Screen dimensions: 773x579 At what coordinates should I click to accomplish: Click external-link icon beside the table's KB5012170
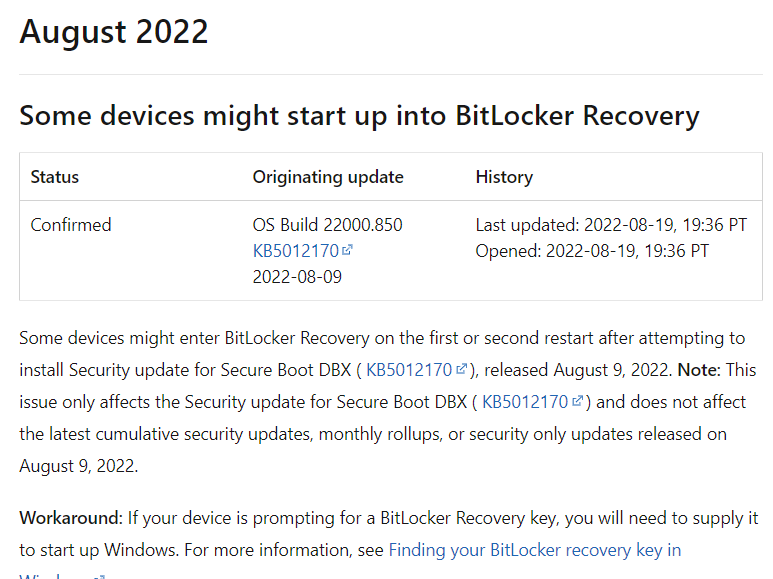click(x=348, y=251)
